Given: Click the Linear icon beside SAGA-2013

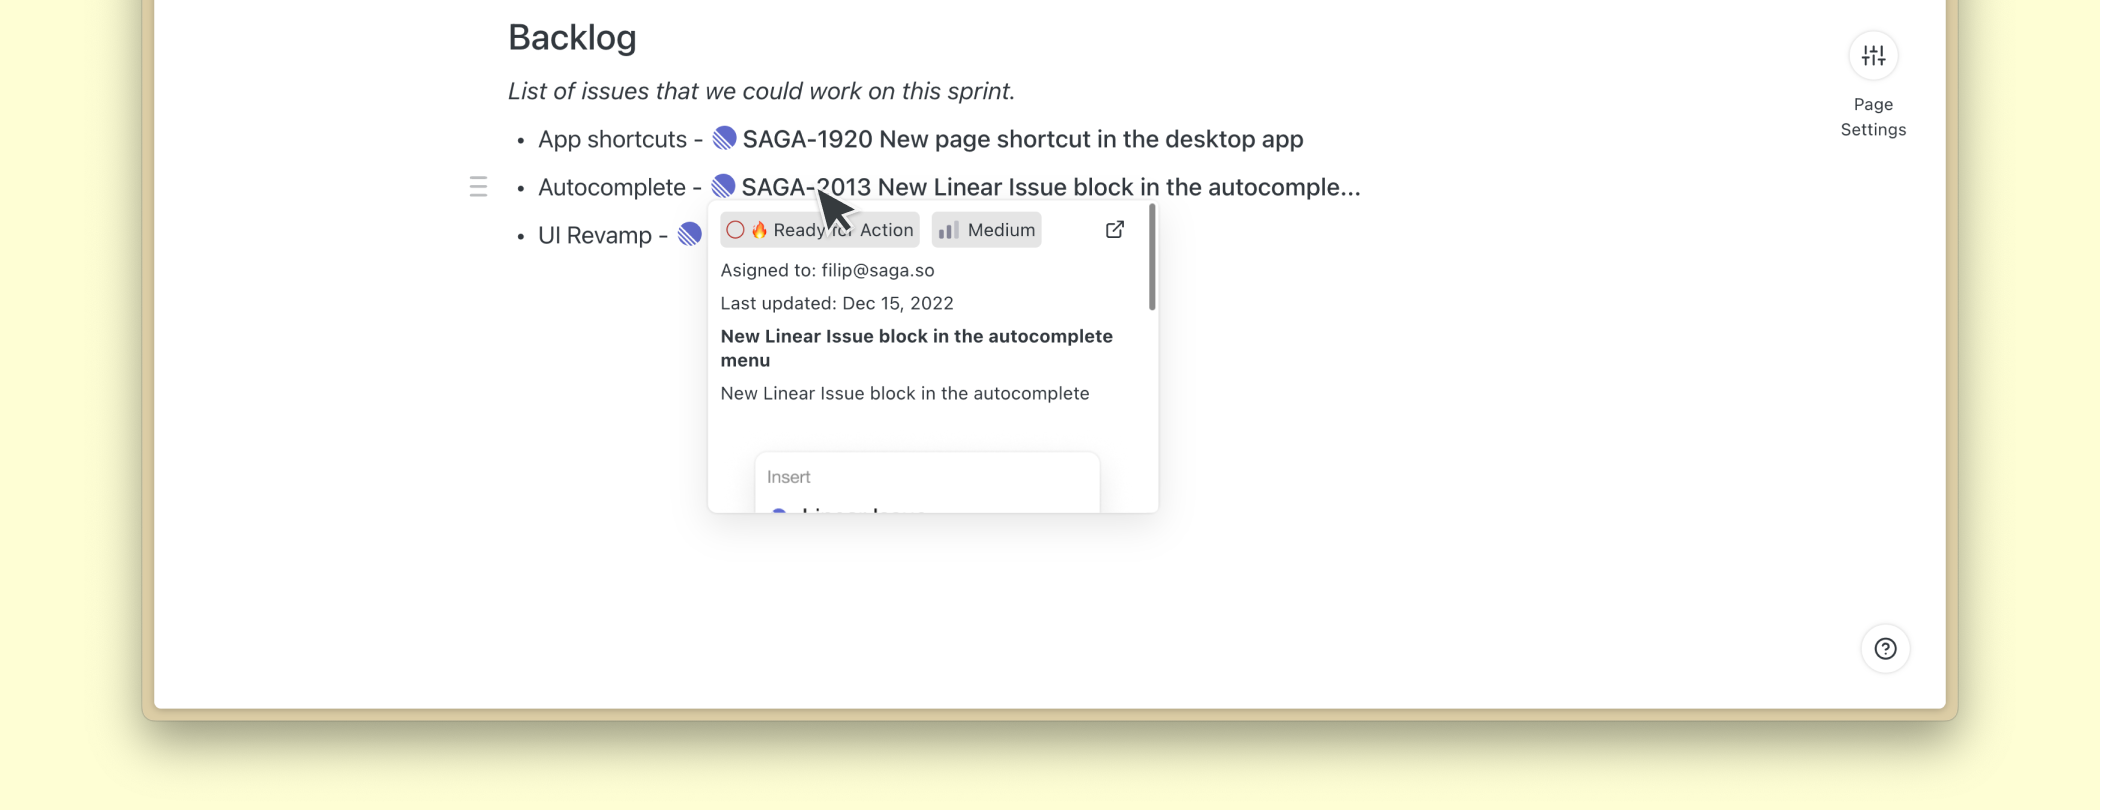Looking at the screenshot, I should point(723,186).
